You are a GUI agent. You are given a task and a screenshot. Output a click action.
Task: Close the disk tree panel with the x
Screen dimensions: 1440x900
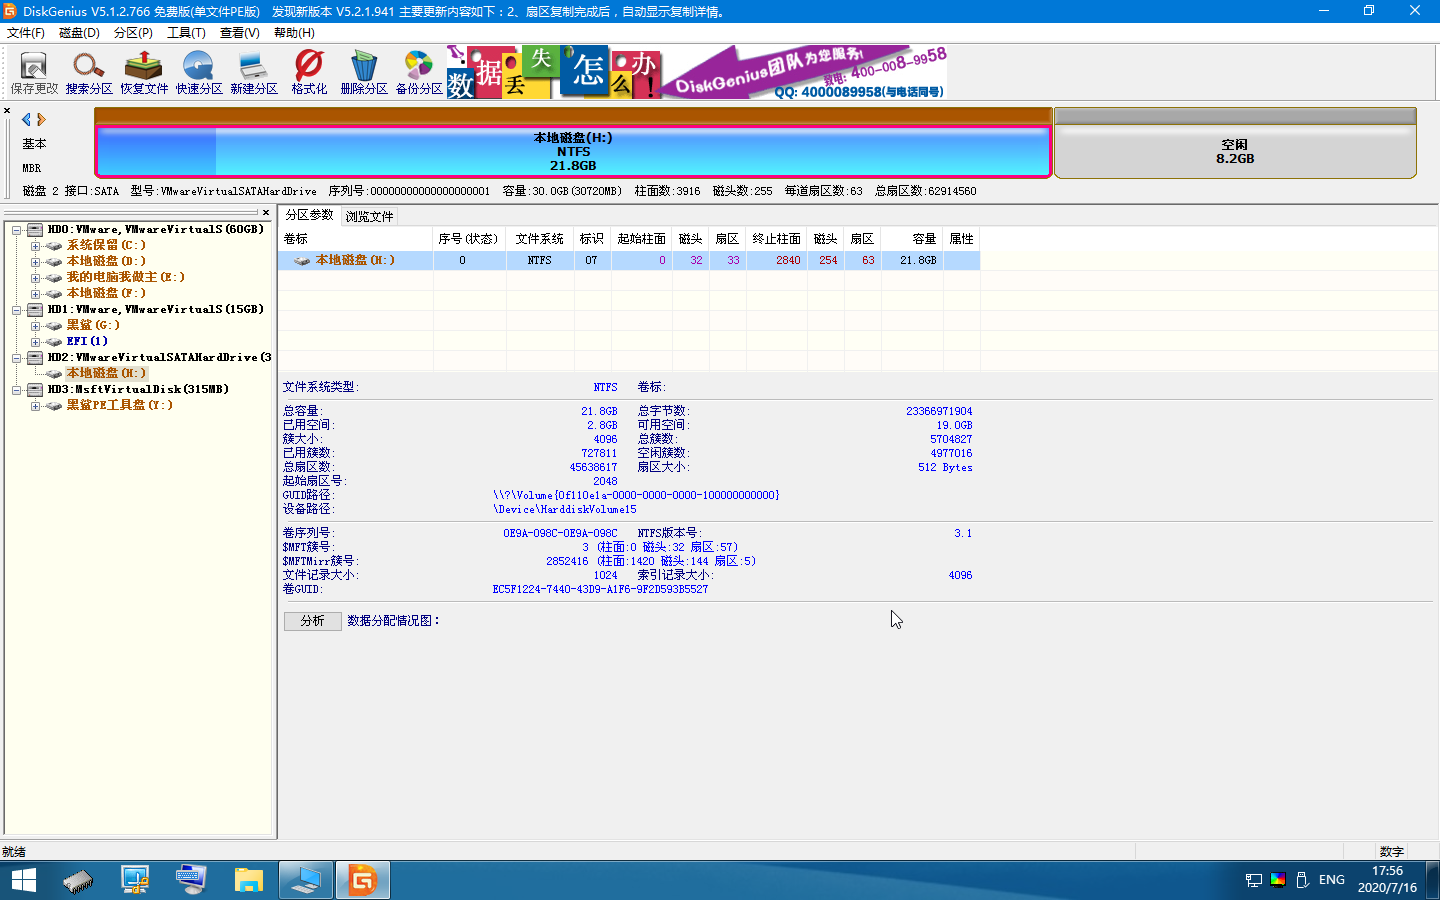[x=265, y=212]
